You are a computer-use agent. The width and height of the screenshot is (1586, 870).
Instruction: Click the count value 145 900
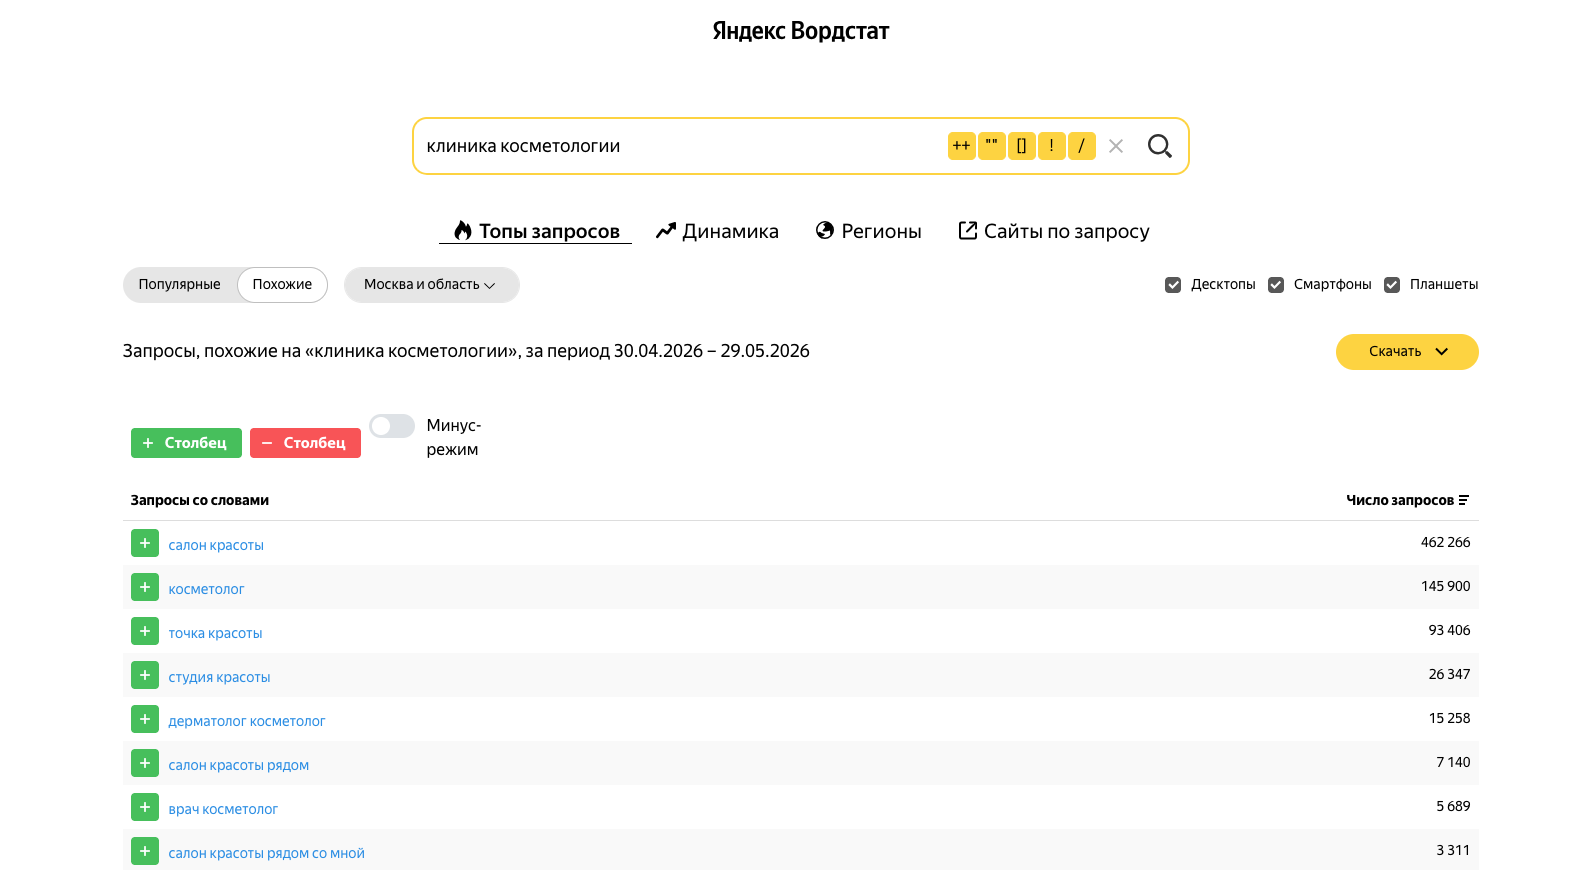tap(1445, 586)
